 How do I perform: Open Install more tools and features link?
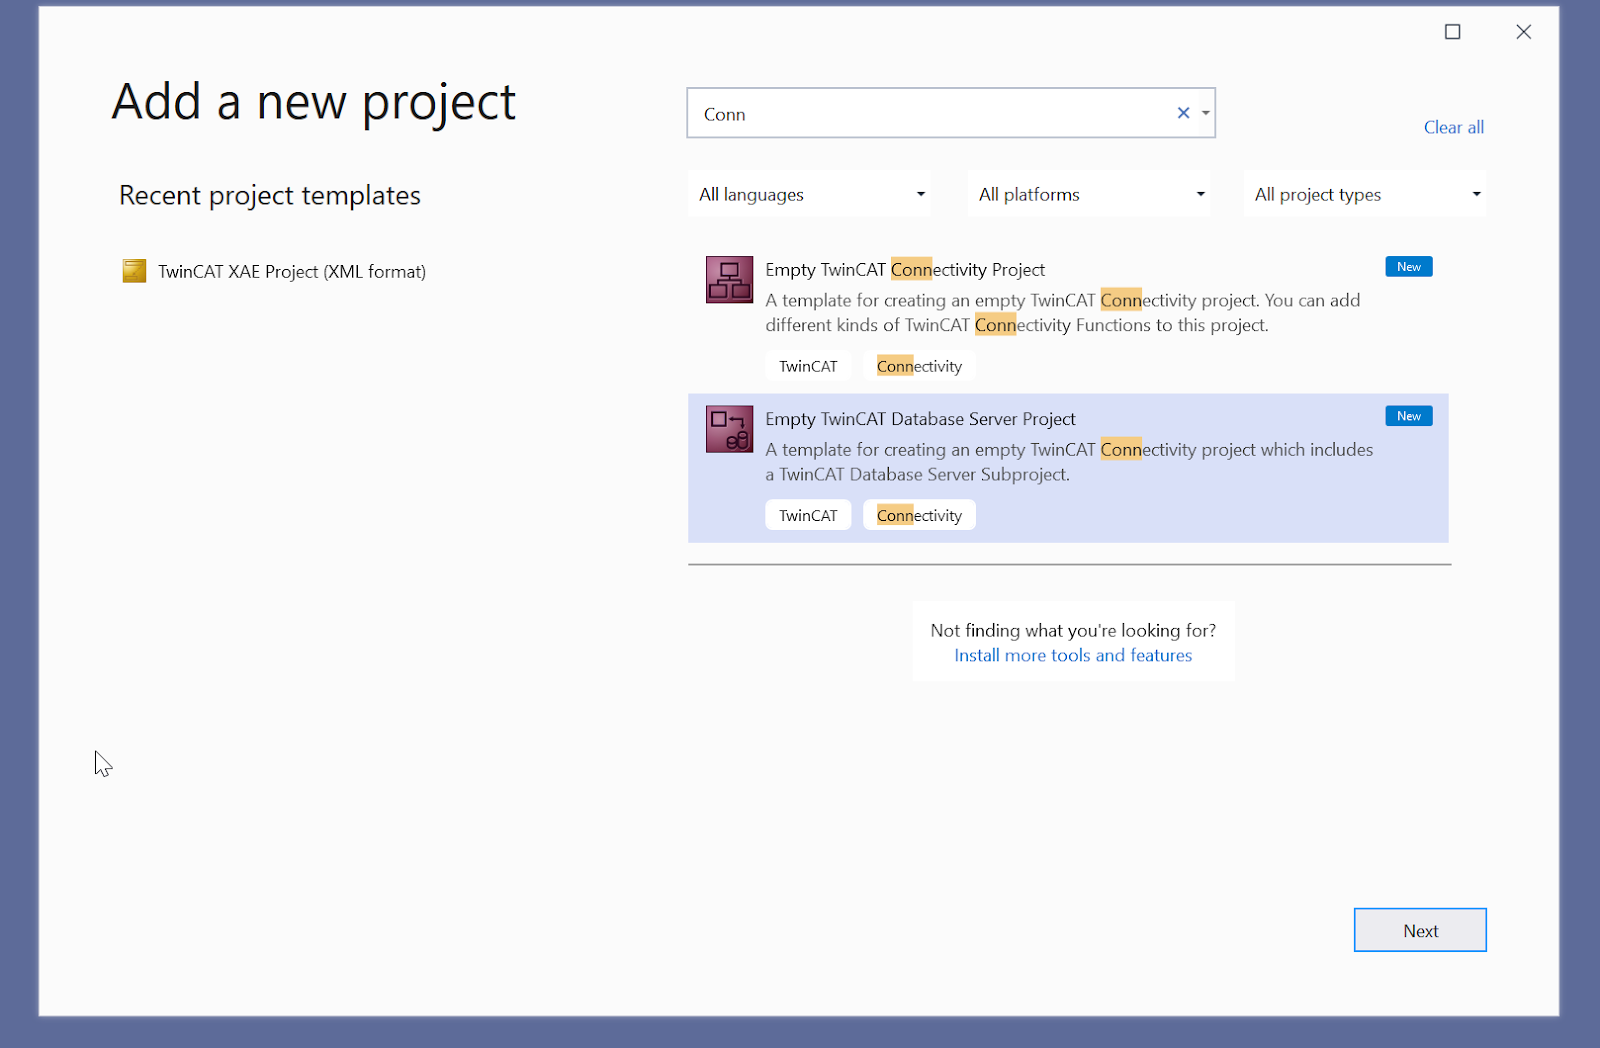(x=1073, y=655)
